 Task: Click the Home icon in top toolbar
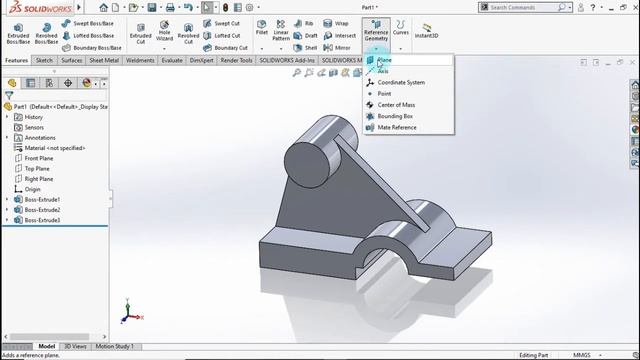coord(104,7)
